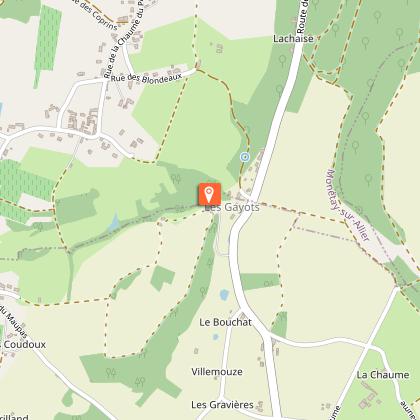The image size is (420, 420).
Task: Click the Rue des Blondeaux street label
Action: (x=146, y=78)
